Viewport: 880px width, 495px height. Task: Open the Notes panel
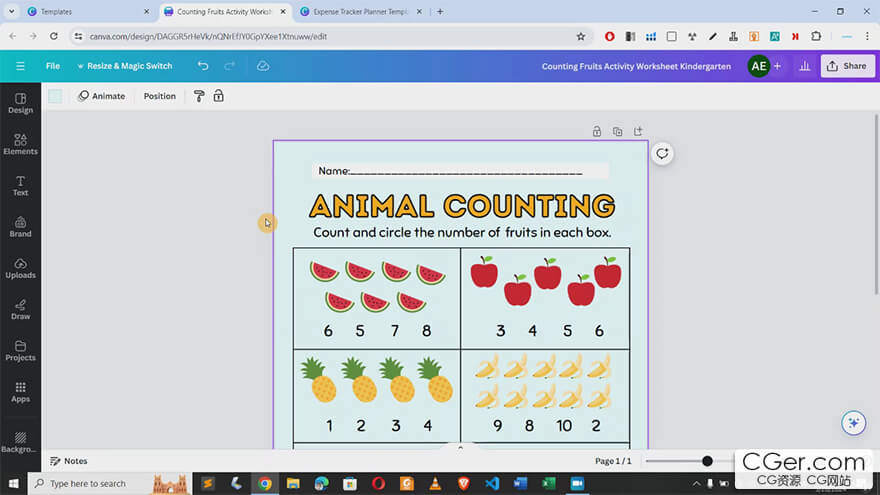[x=68, y=461]
